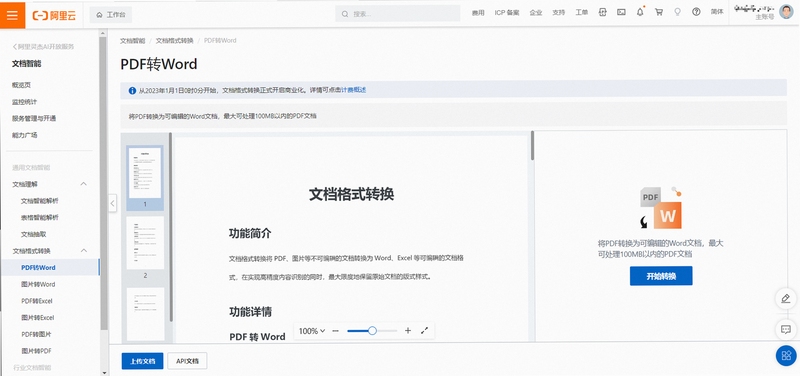Select 图片转Word in the sidebar
The width and height of the screenshot is (800, 376).
click(38, 284)
